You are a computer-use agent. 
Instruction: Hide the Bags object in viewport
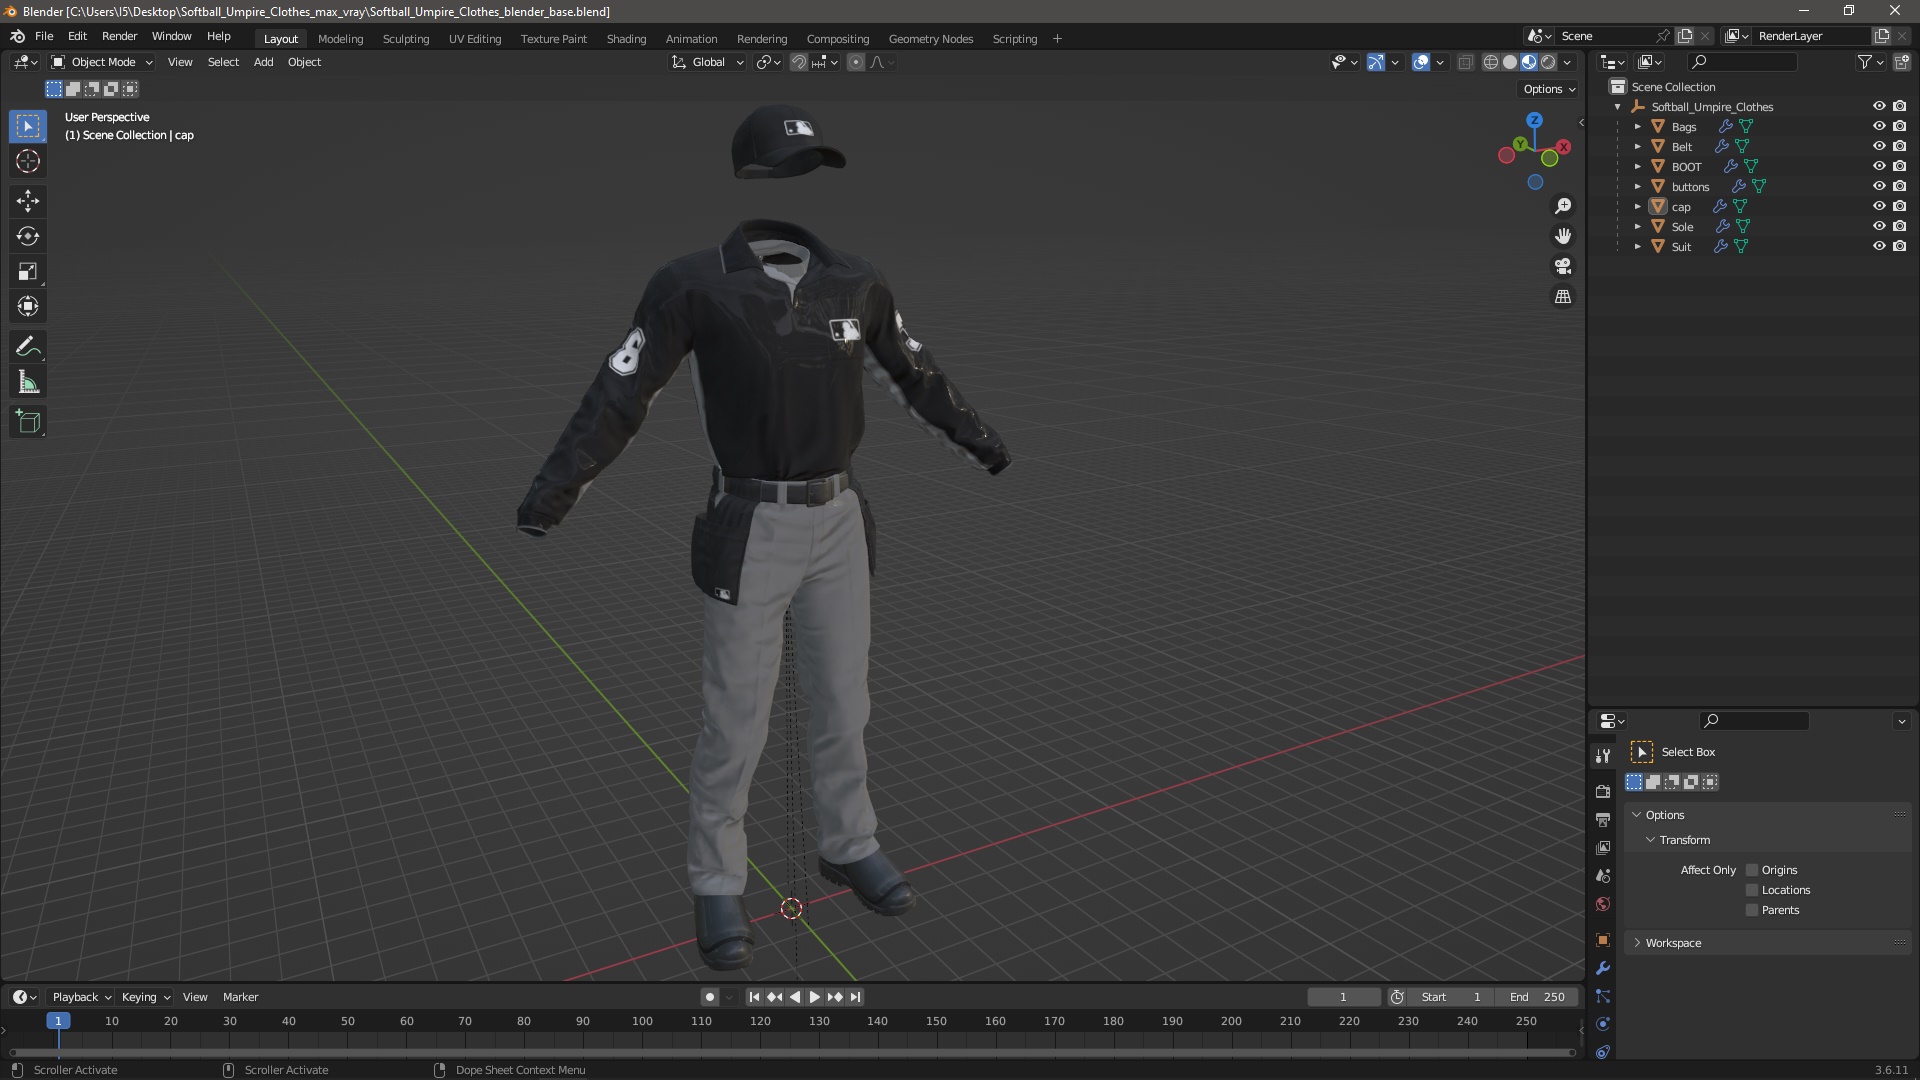point(1879,126)
